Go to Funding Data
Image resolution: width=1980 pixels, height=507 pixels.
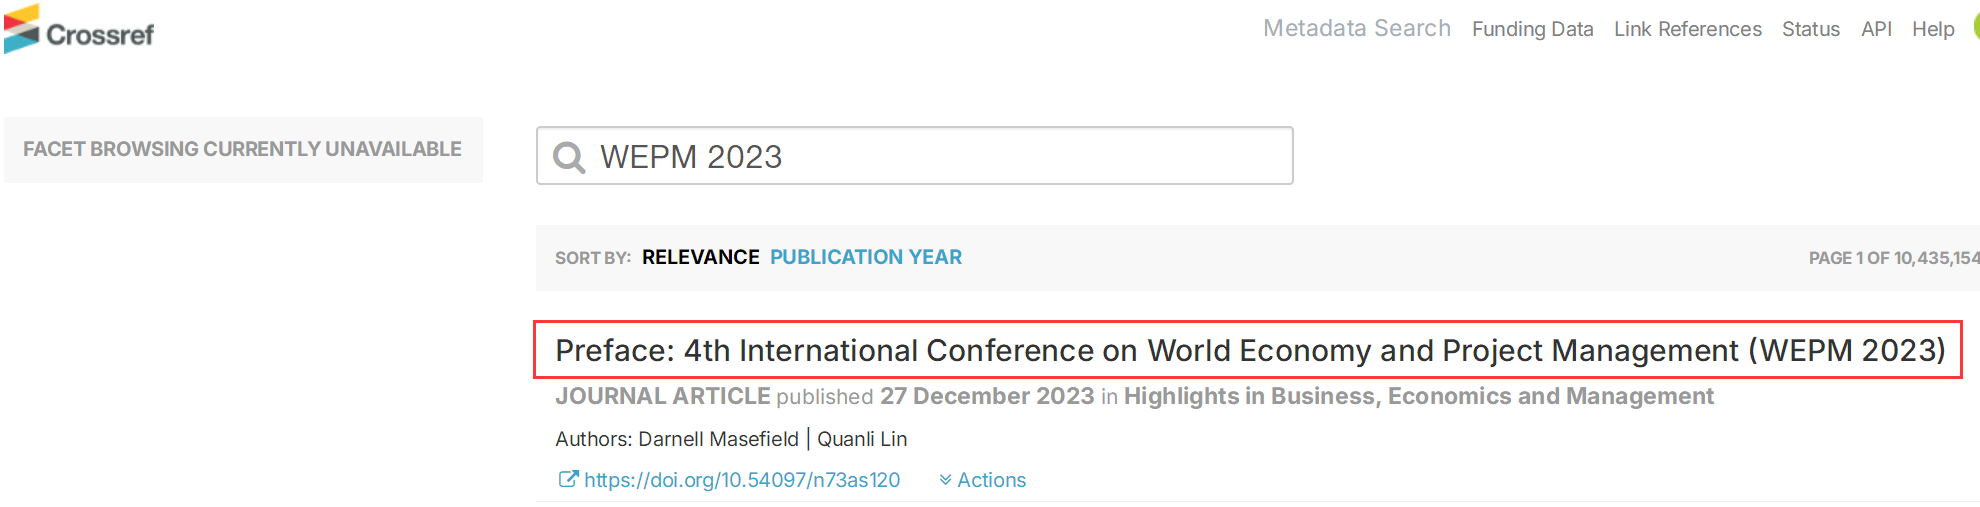(1532, 30)
